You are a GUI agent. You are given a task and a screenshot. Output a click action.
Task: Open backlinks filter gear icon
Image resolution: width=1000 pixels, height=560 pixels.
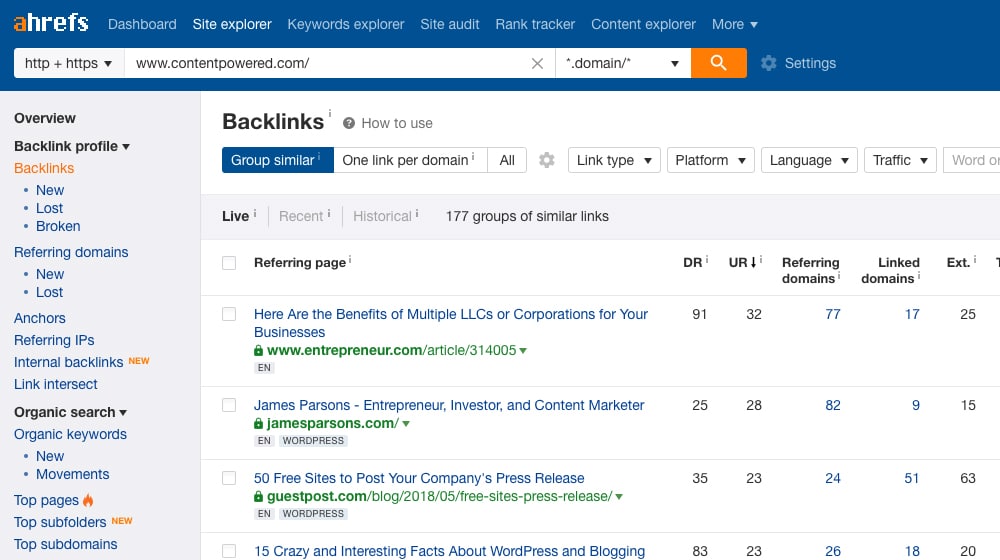pos(547,160)
